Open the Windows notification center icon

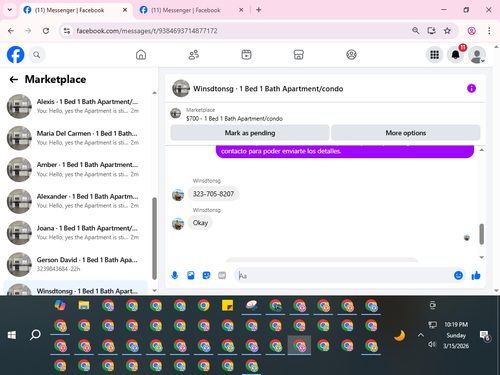[484, 336]
